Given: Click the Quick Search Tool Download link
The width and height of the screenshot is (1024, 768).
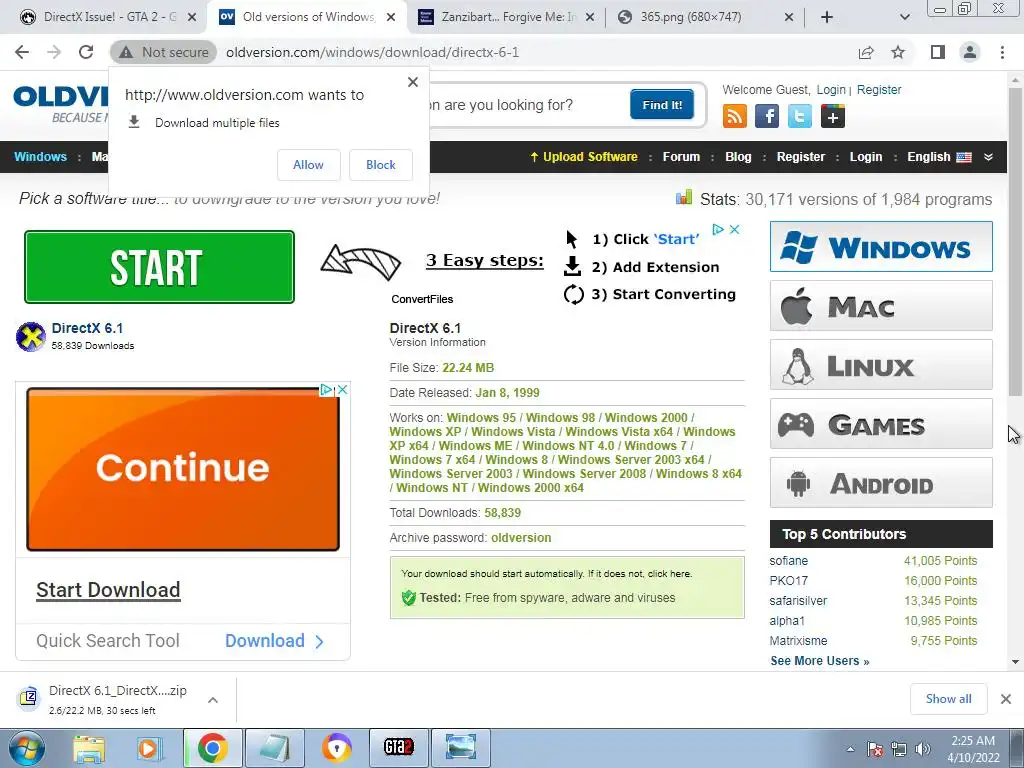Looking at the screenshot, I should 274,641.
